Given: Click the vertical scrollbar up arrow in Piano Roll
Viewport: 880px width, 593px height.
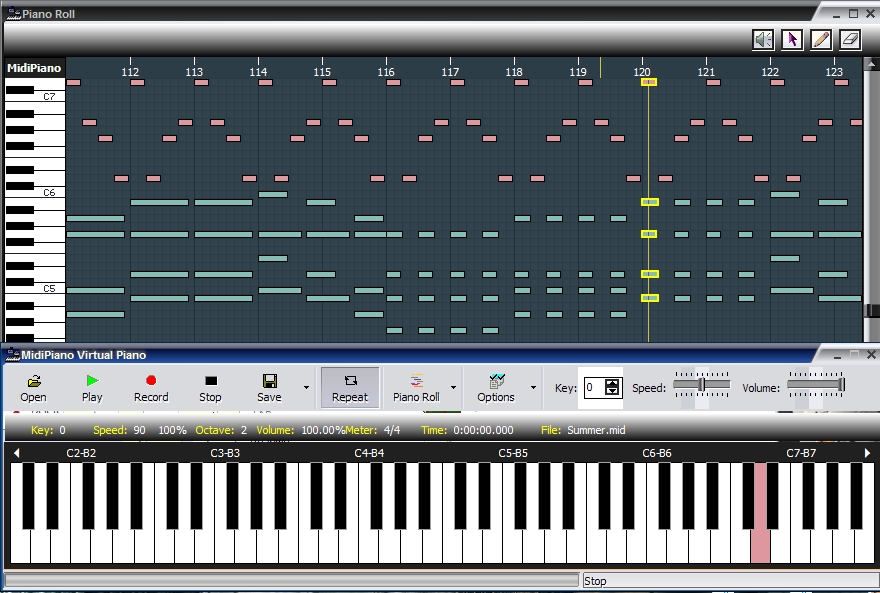Looking at the screenshot, I should [x=870, y=63].
